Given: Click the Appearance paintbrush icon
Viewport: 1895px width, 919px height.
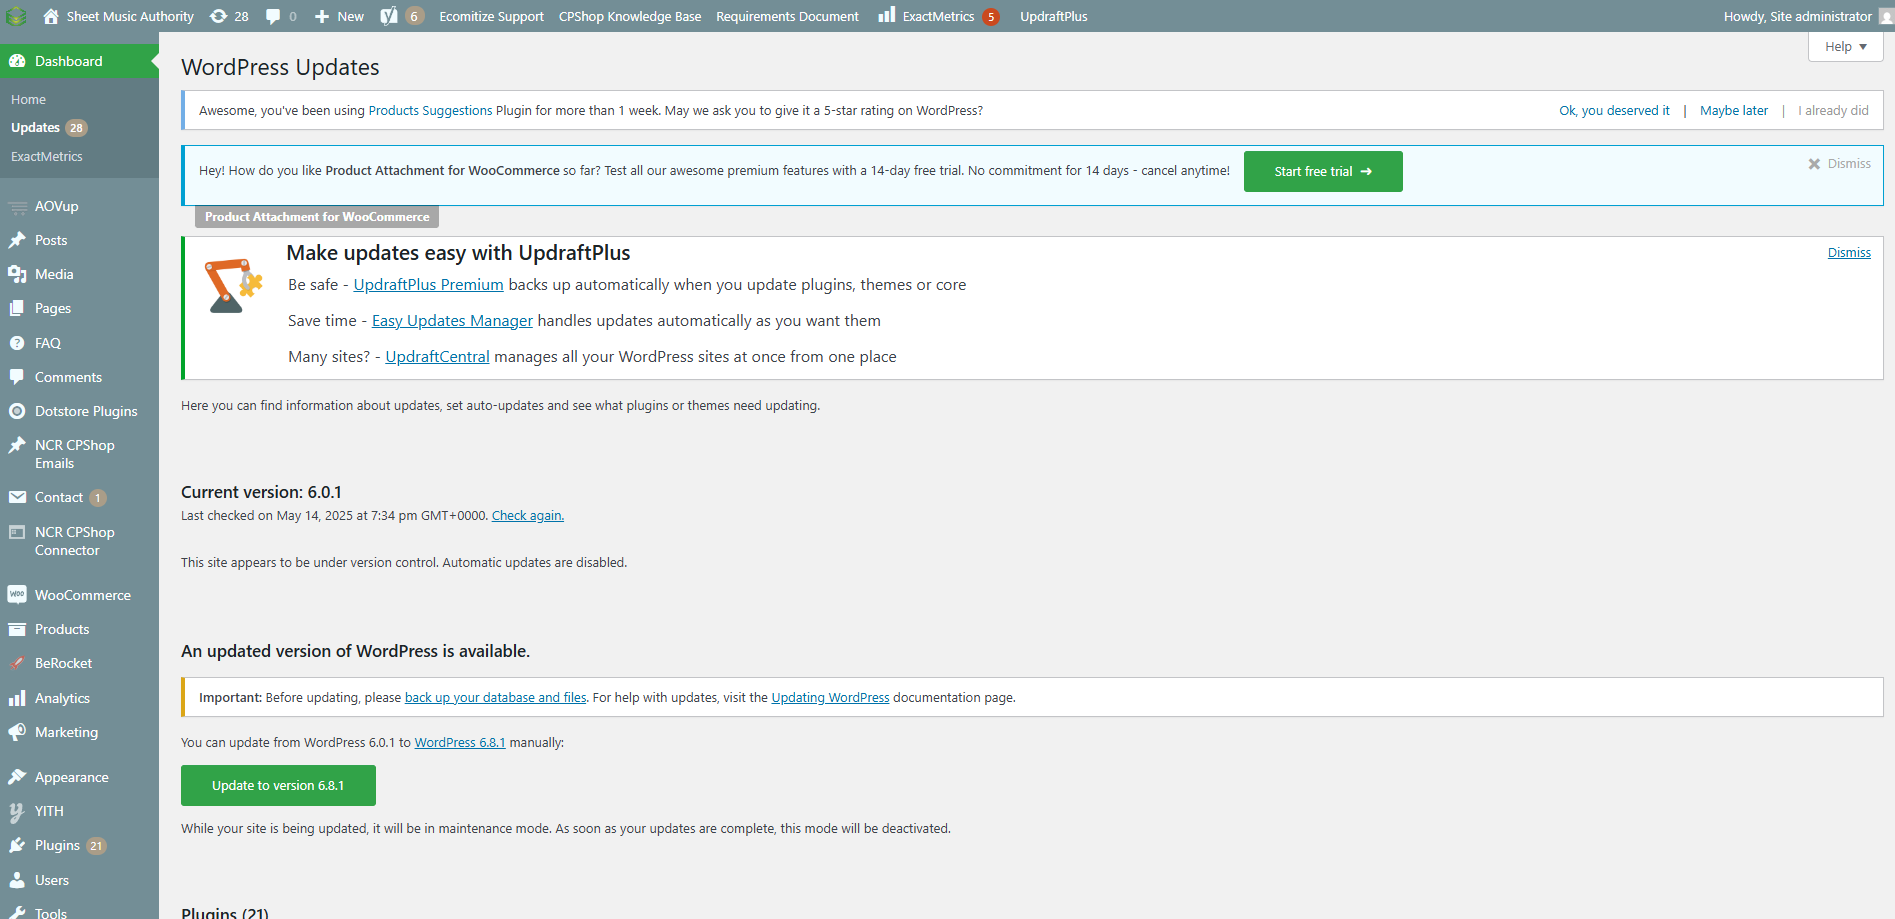Looking at the screenshot, I should [x=17, y=777].
